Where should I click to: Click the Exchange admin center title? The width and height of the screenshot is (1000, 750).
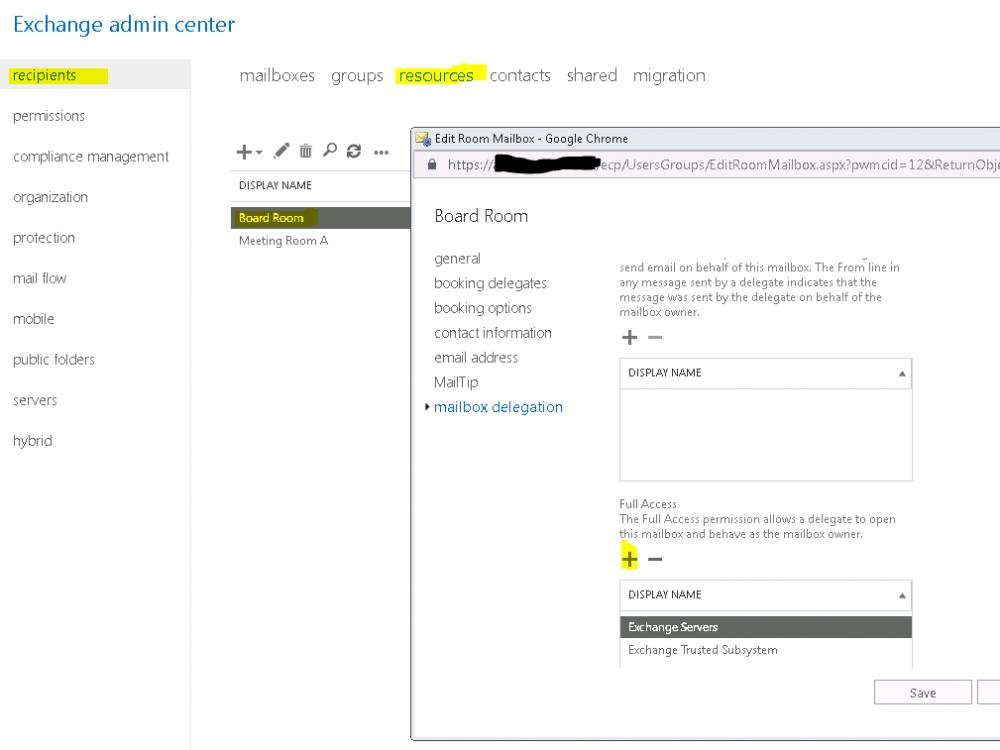(124, 25)
